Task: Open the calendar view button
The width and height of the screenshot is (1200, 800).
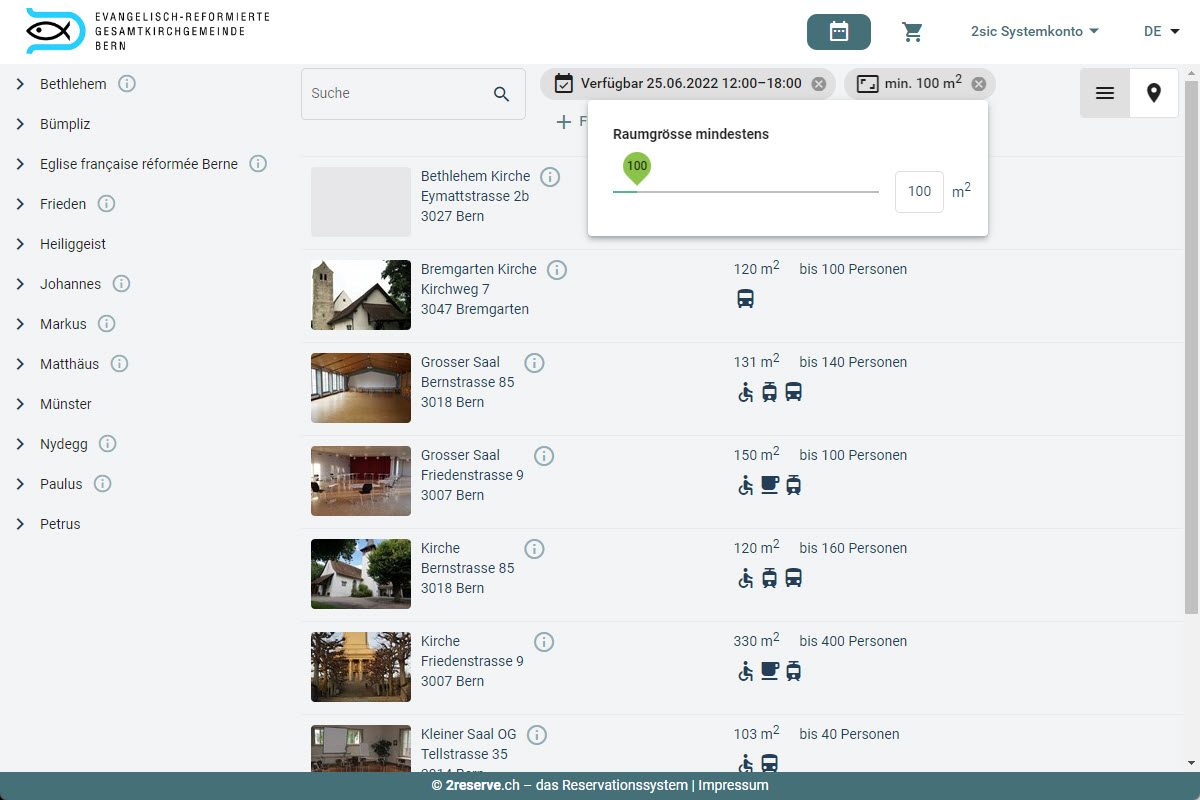Action: point(838,32)
